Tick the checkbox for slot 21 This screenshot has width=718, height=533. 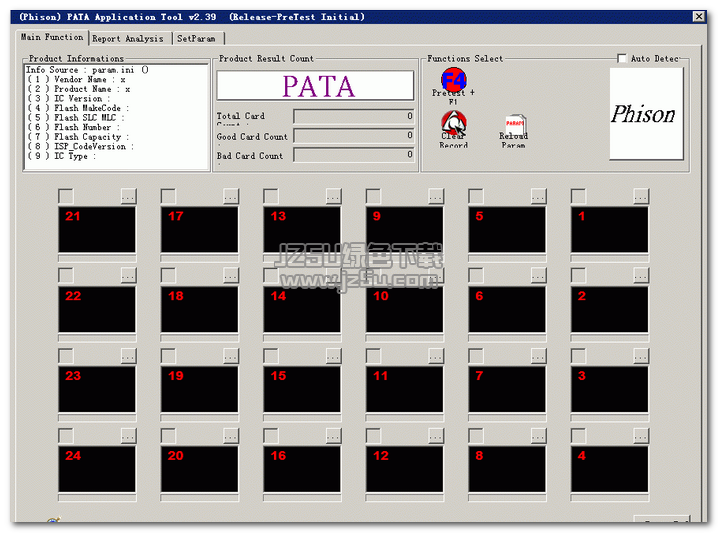pyautogui.click(x=66, y=196)
